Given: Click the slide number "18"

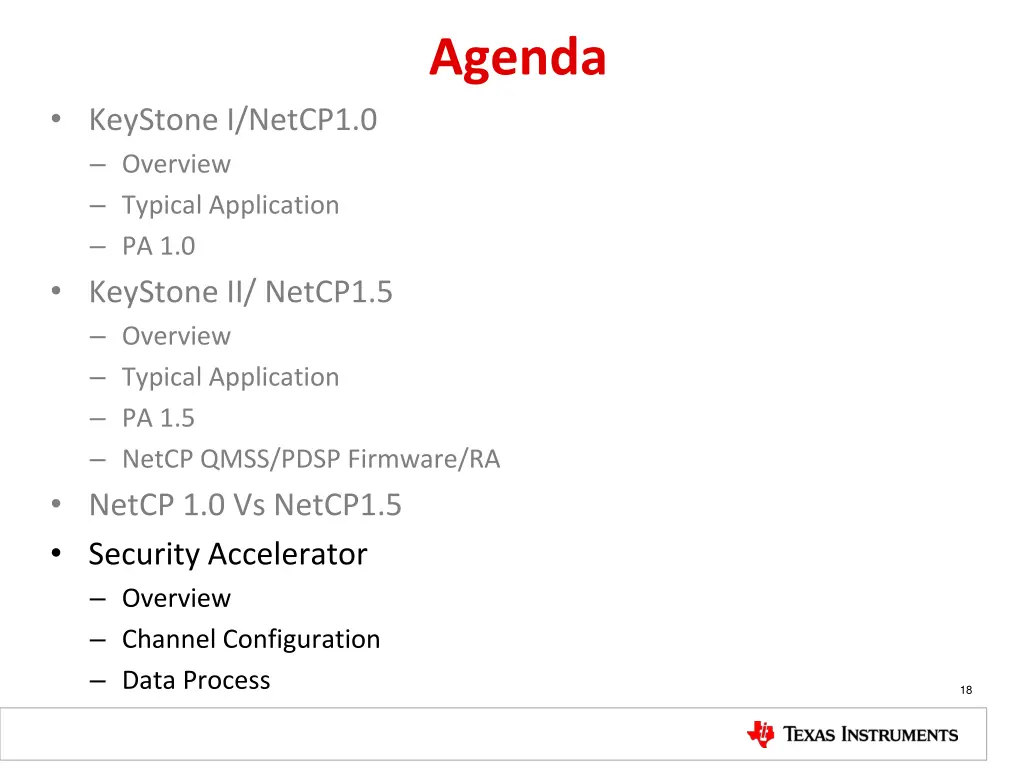Looking at the screenshot, I should coord(966,690).
